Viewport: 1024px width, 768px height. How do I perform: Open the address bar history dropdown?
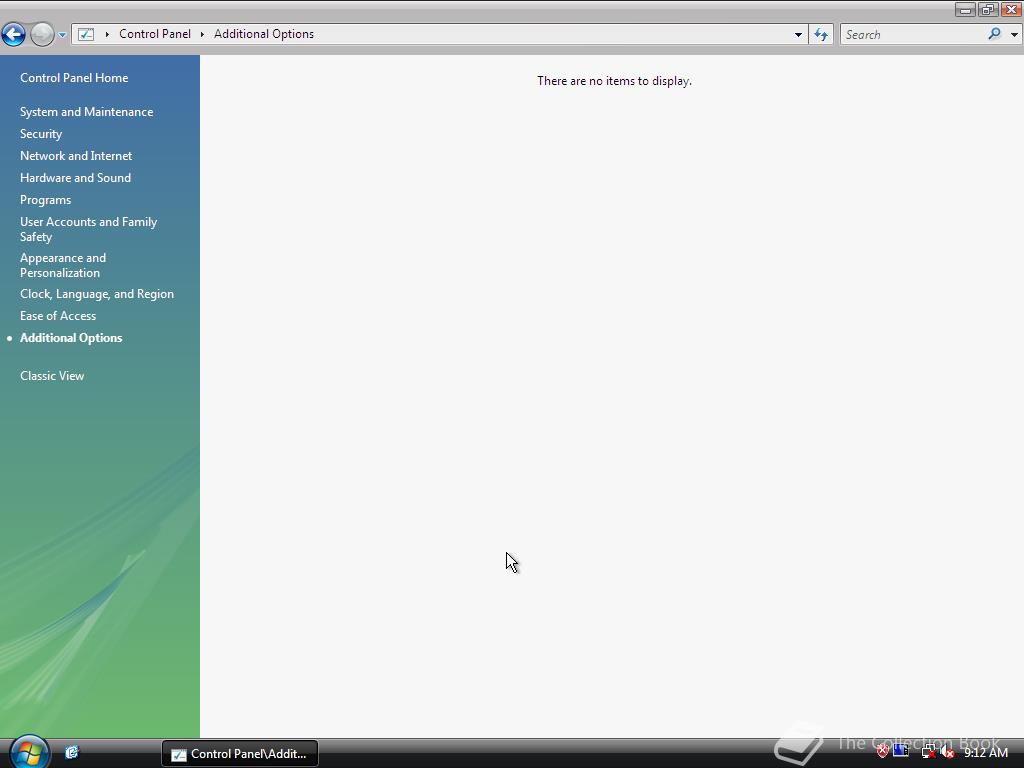[798, 35]
